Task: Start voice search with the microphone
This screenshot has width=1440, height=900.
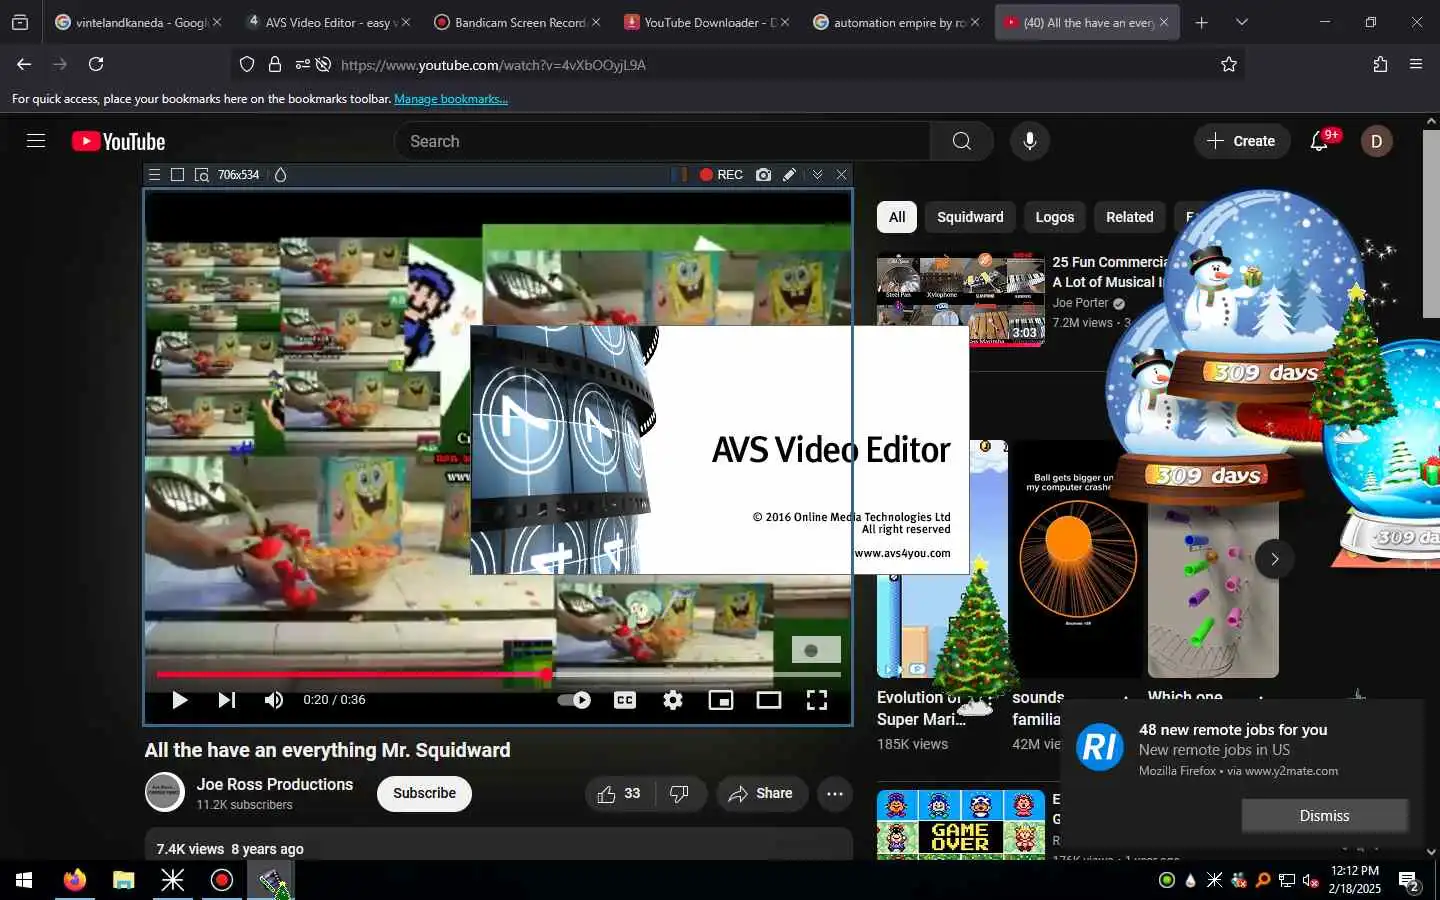Action: pos(1030,141)
